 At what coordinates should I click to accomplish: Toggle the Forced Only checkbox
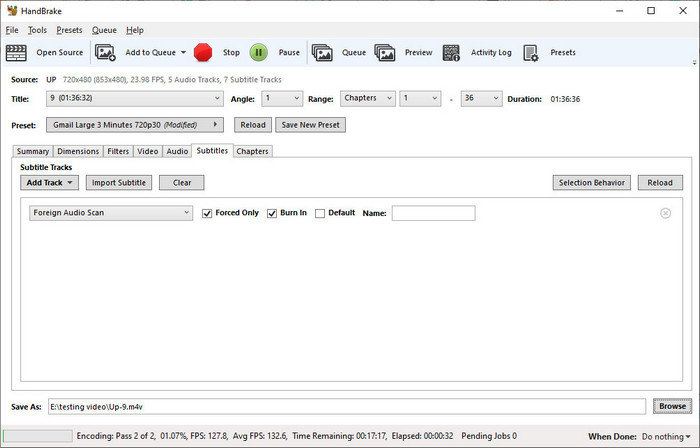pyautogui.click(x=207, y=213)
